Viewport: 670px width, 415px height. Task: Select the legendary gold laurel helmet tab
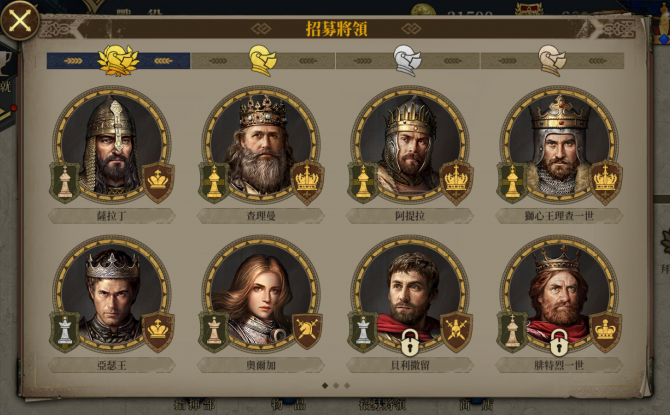[x=118, y=61]
